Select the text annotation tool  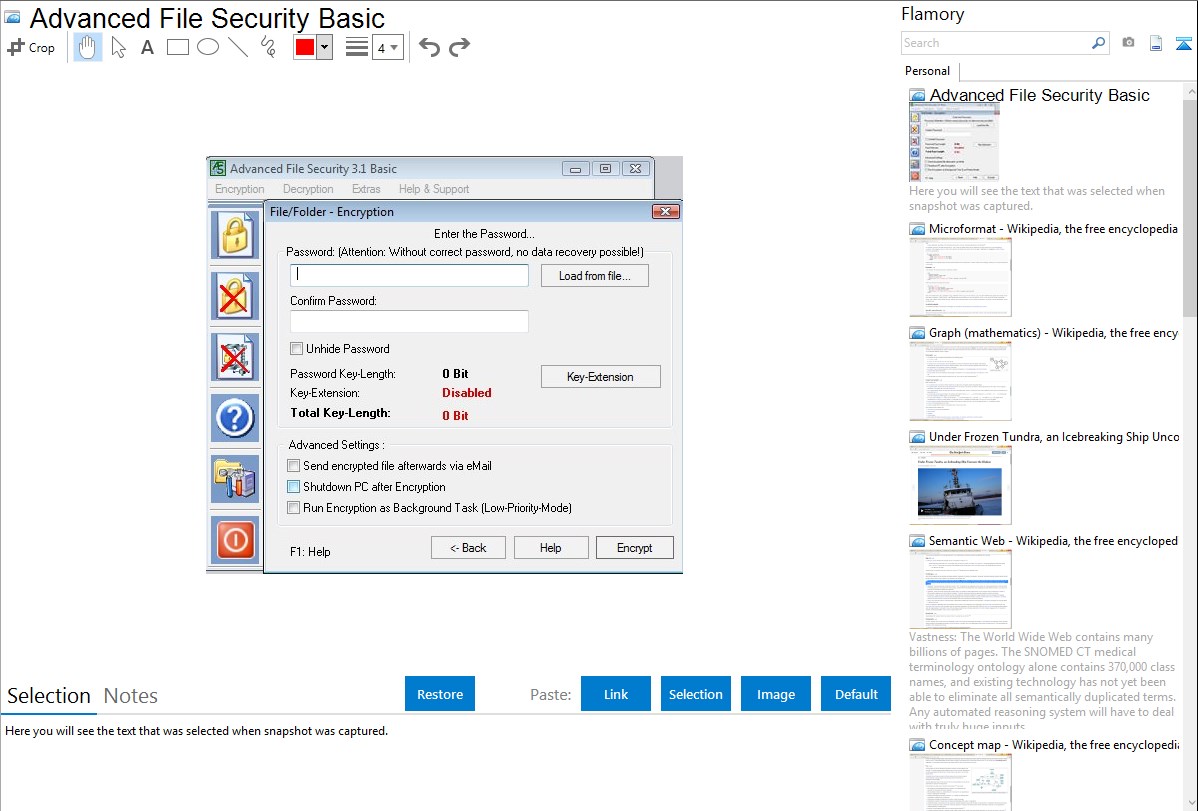click(x=147, y=47)
